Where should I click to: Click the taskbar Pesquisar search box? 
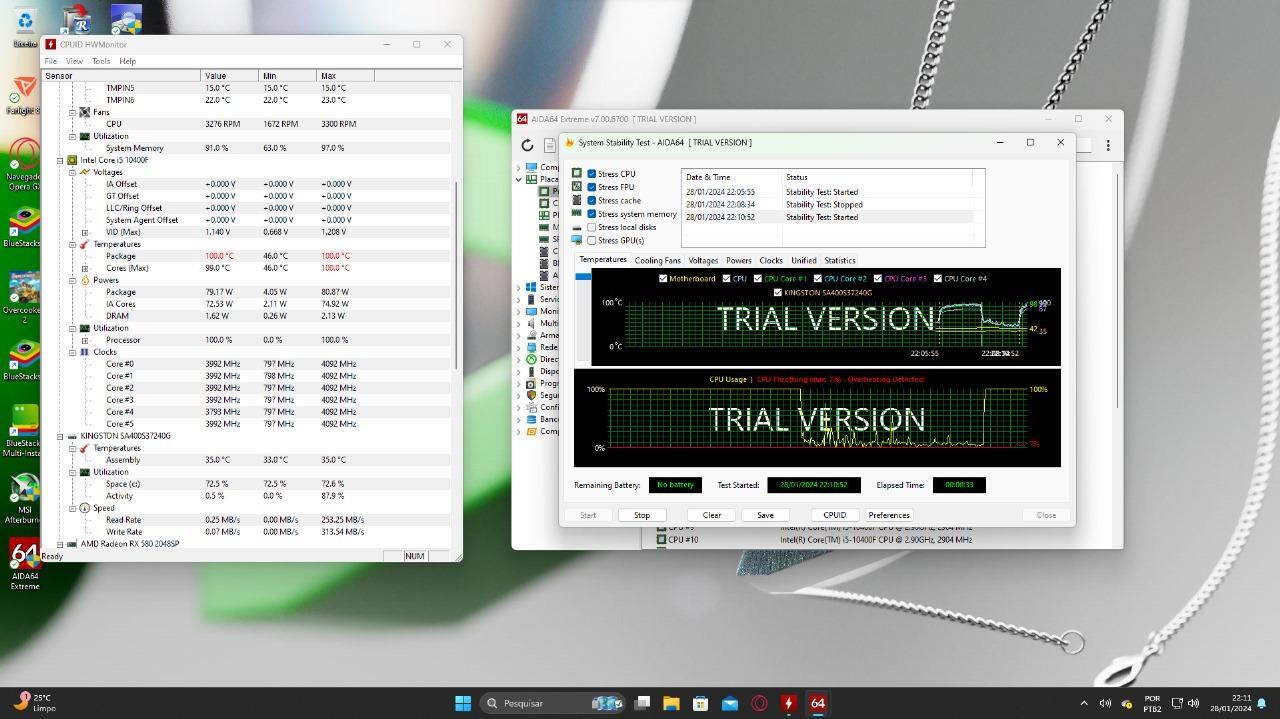tap(551, 703)
